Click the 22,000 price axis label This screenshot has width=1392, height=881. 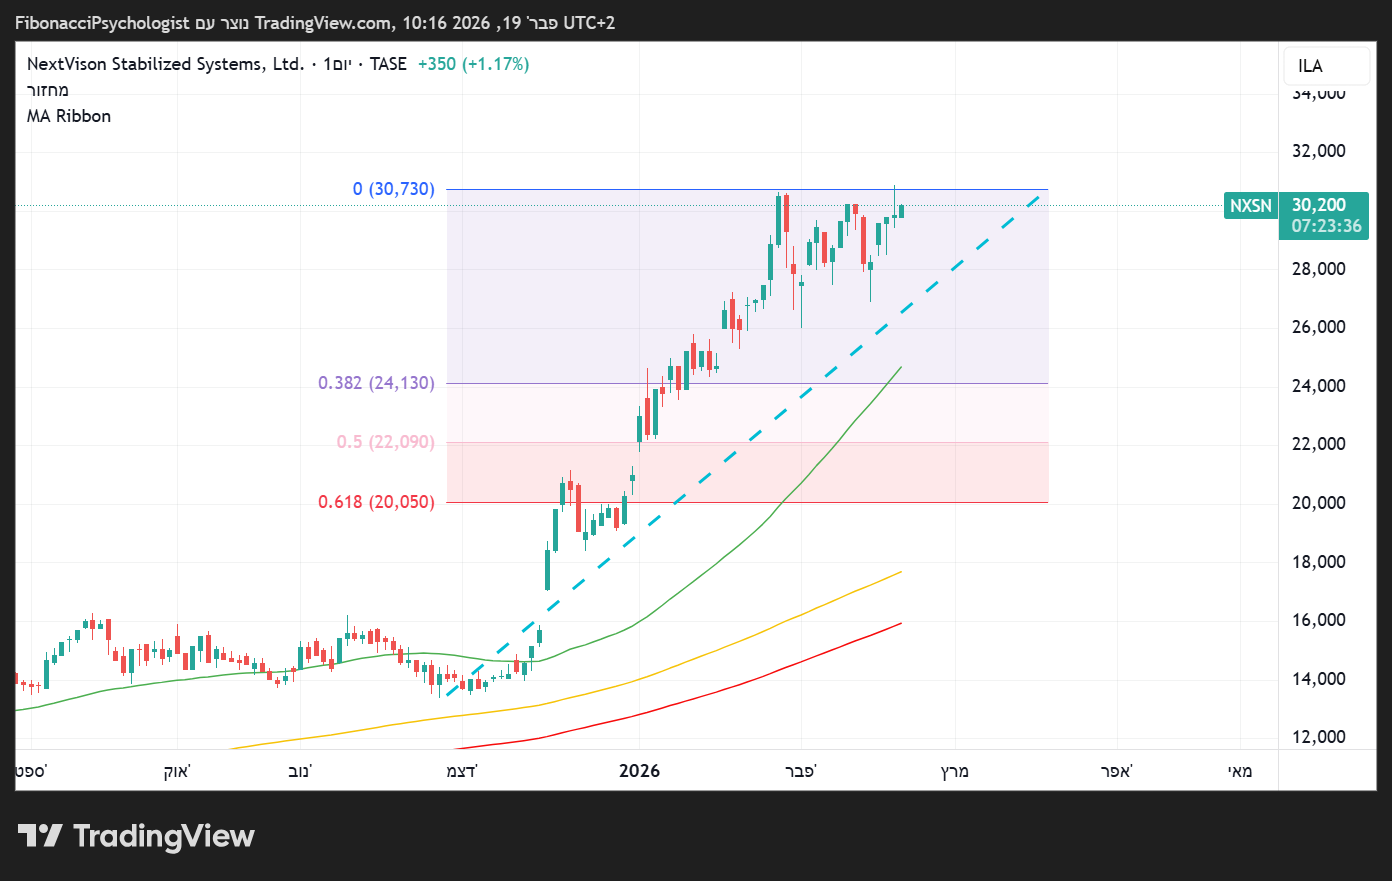coord(1319,444)
